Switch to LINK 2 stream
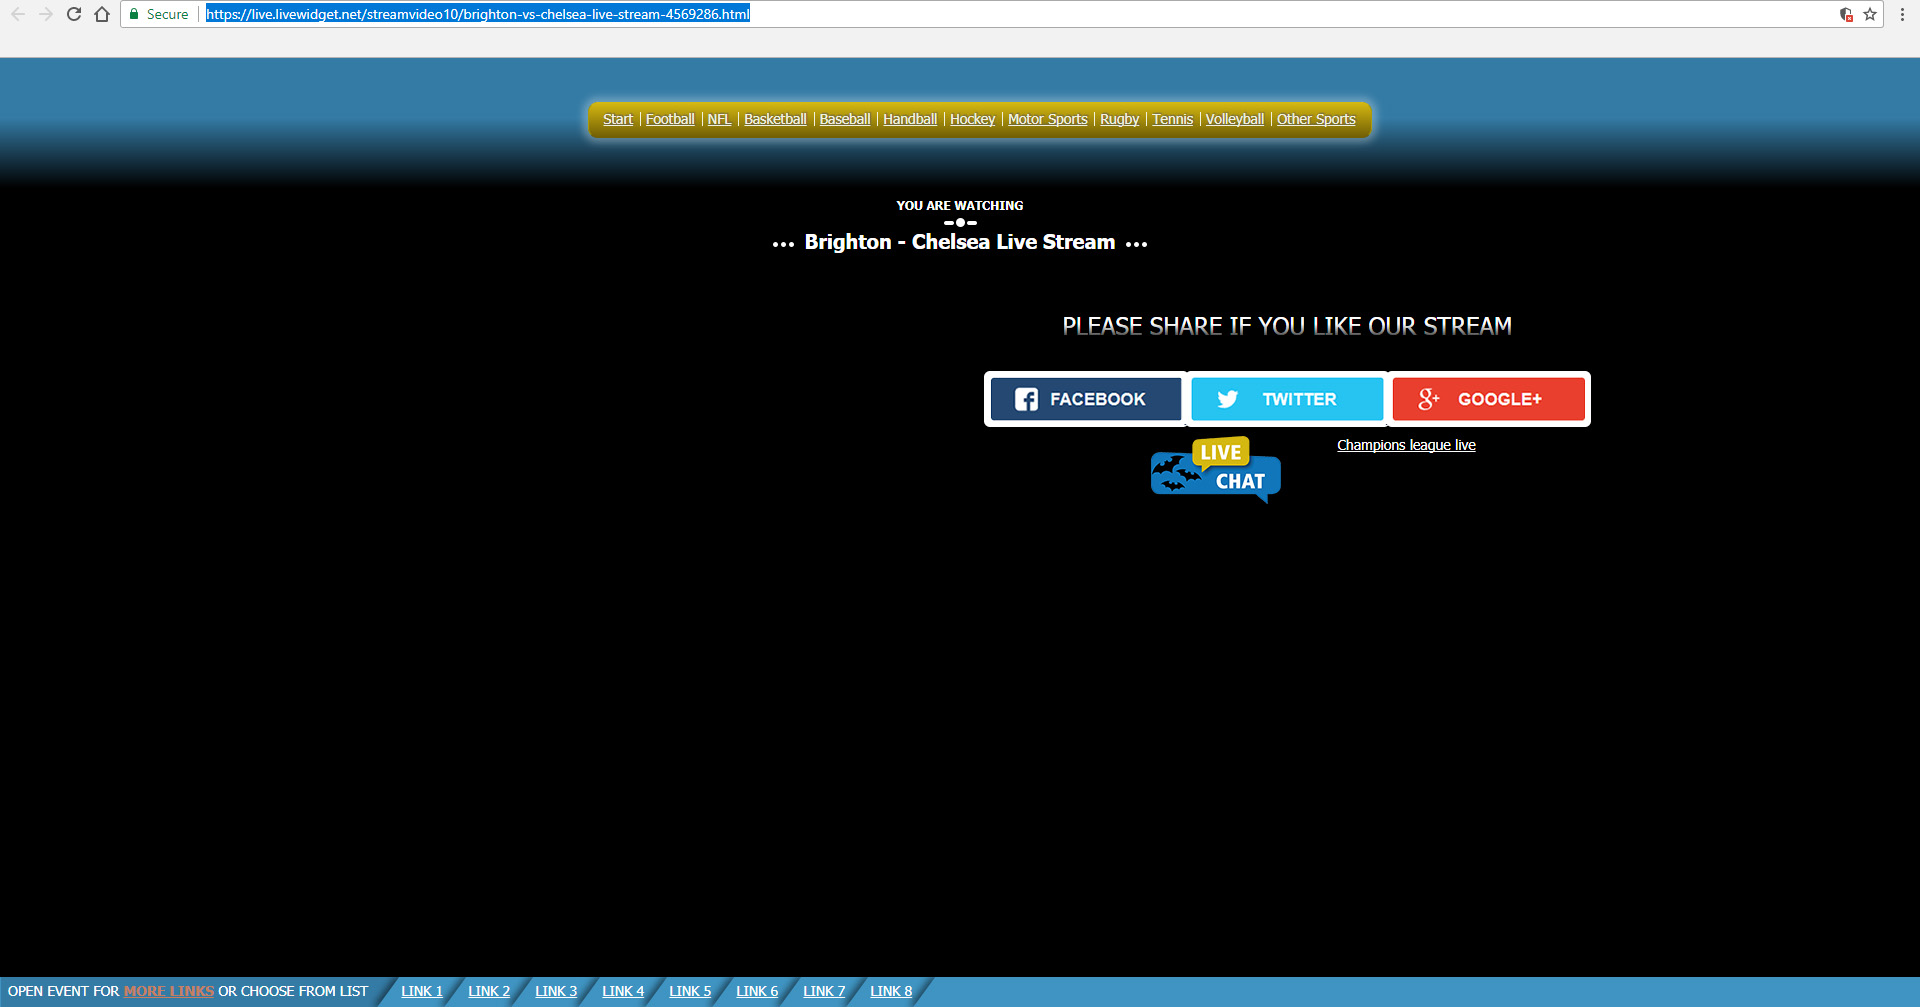 point(489,991)
